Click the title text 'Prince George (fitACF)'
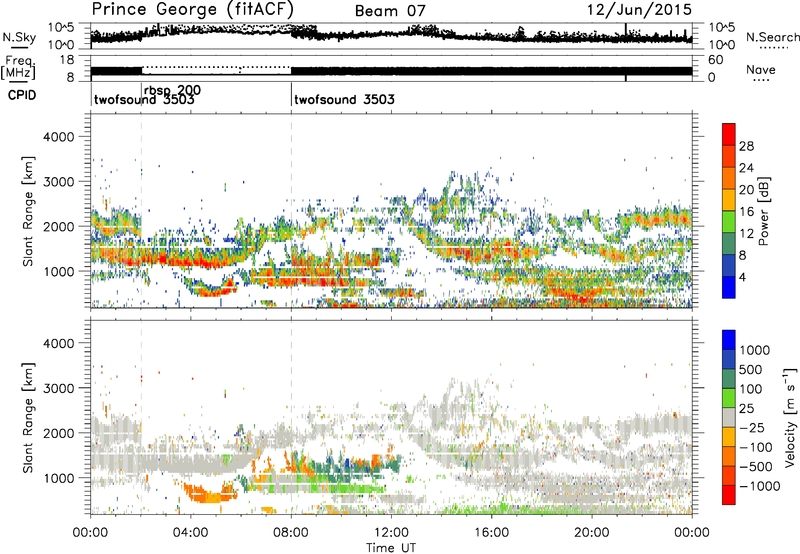Image resolution: width=800 pixels, height=554 pixels. (x=192, y=10)
